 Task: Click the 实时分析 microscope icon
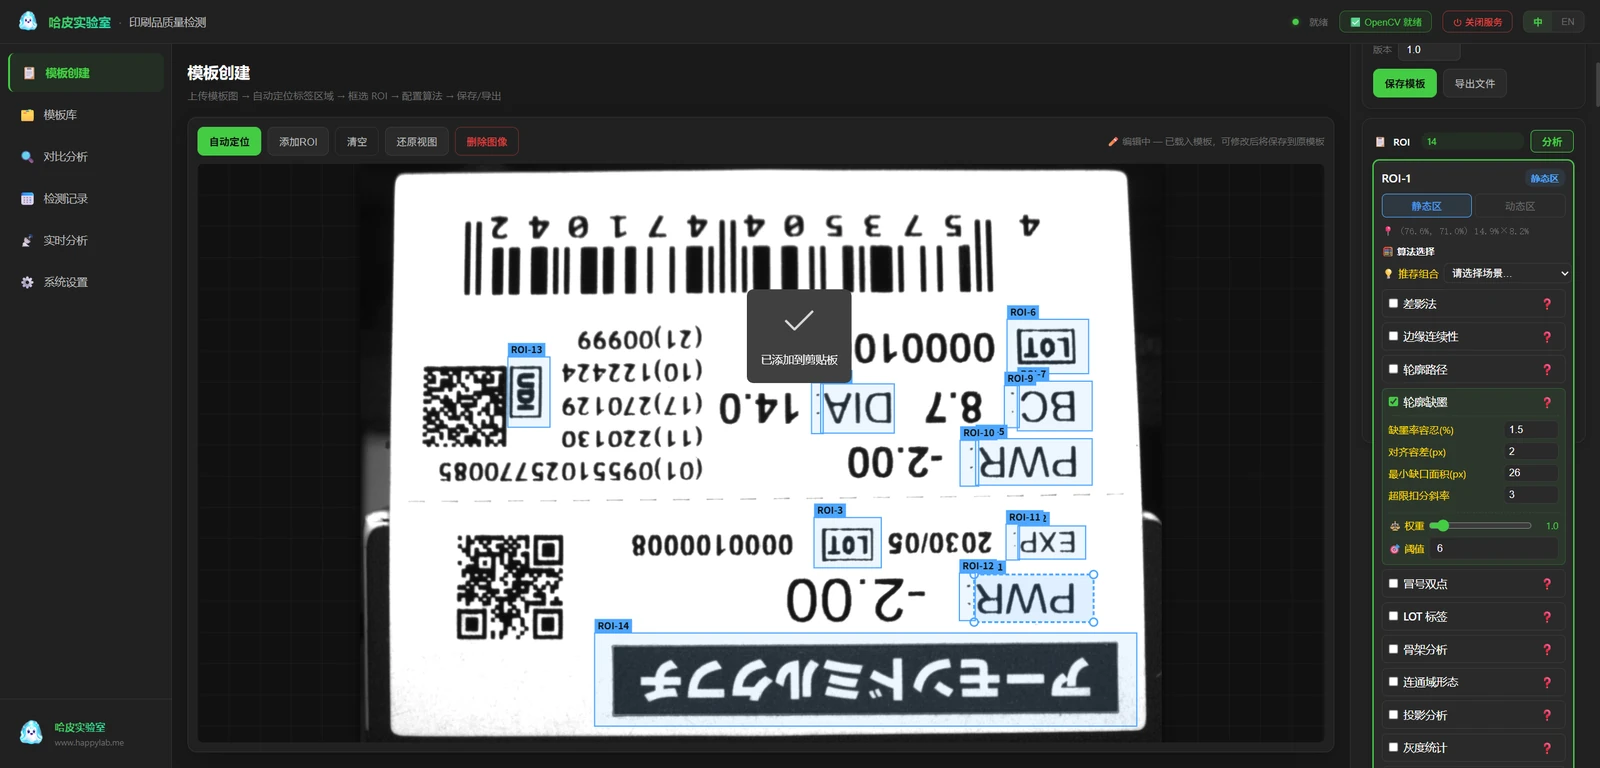pyautogui.click(x=27, y=241)
